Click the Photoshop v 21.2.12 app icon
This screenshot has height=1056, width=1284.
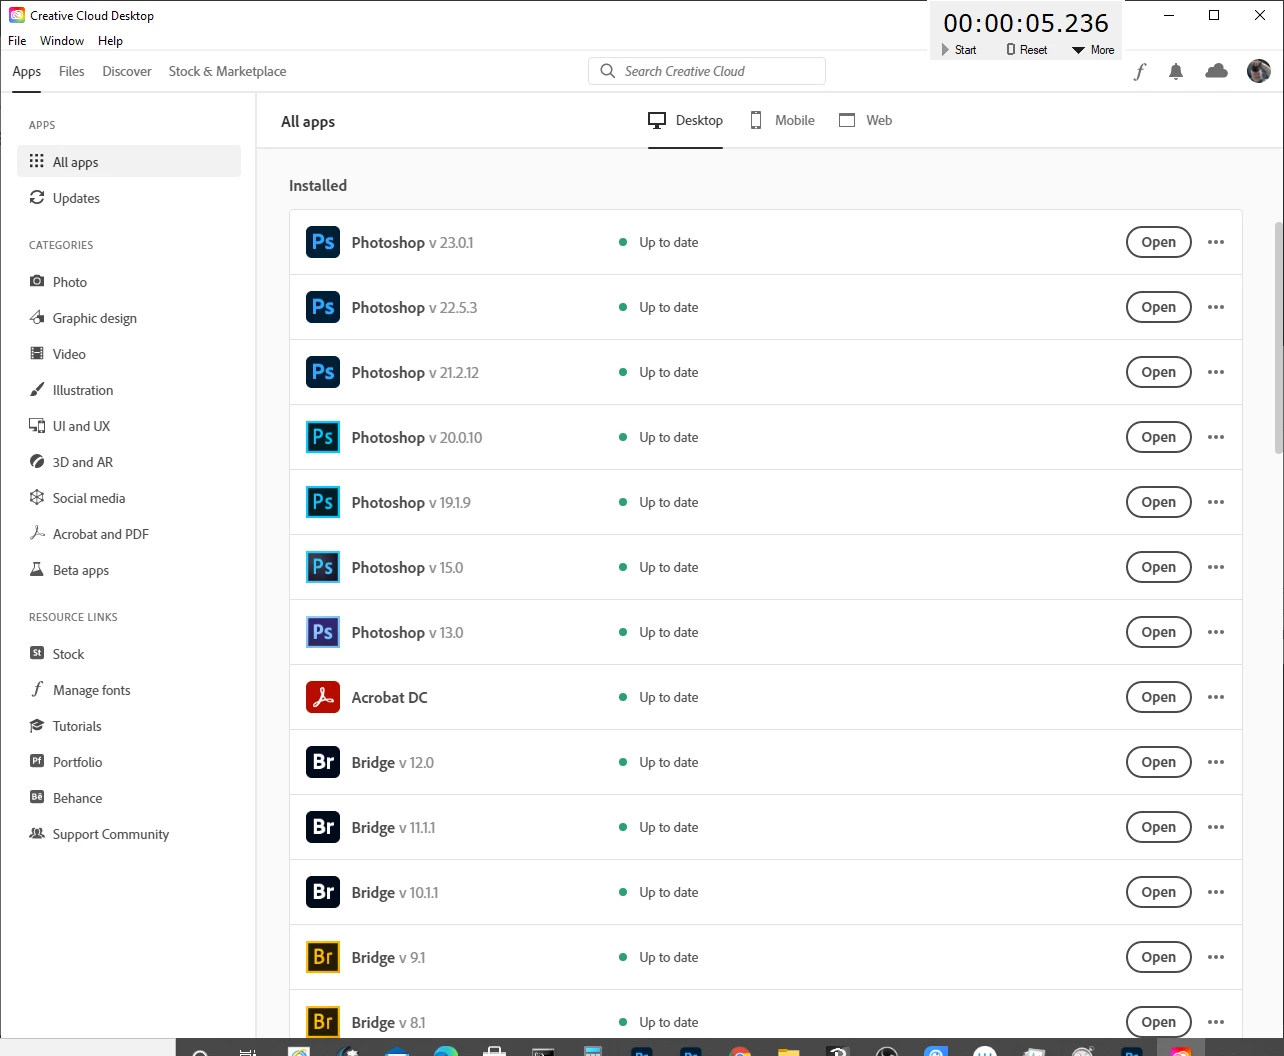323,372
